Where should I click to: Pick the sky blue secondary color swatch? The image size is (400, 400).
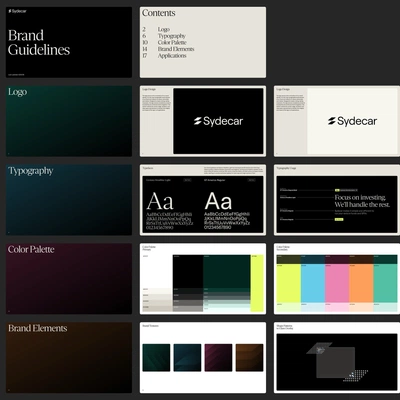point(313,283)
